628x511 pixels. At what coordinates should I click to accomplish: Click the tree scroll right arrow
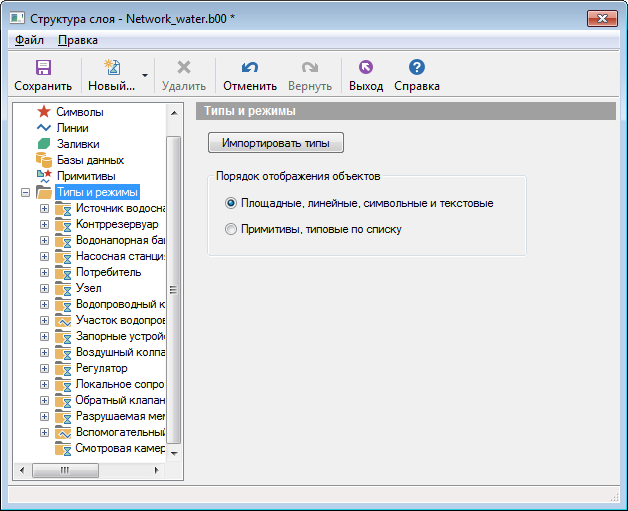click(x=157, y=470)
